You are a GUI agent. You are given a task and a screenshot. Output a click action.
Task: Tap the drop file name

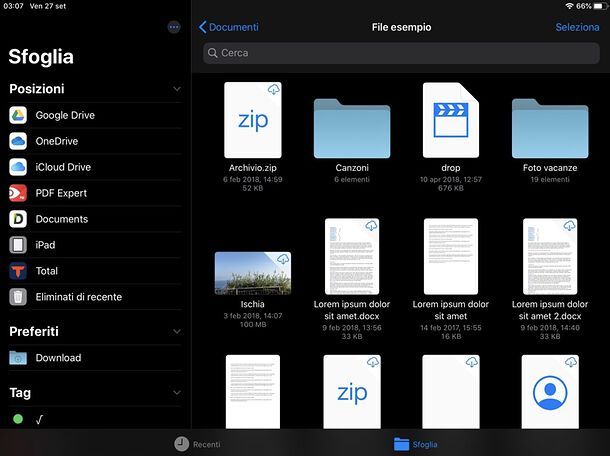[x=450, y=168]
